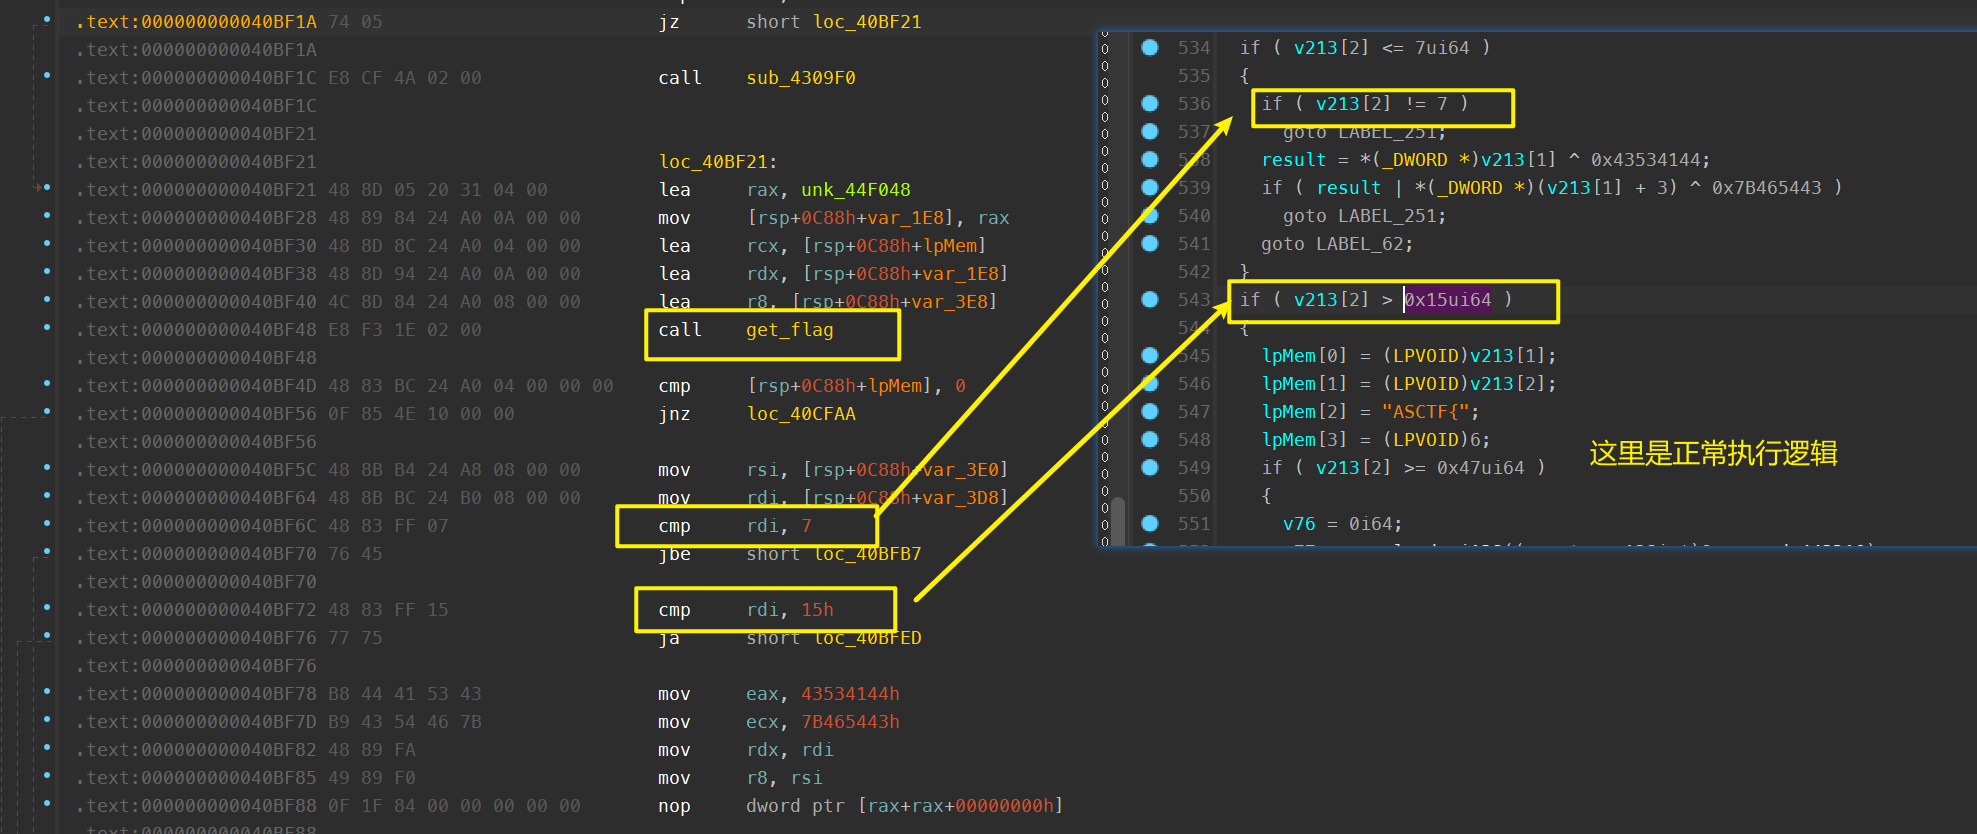
Task: Toggle breakpoint dot on pseudocode line 543
Action: coord(1150,299)
